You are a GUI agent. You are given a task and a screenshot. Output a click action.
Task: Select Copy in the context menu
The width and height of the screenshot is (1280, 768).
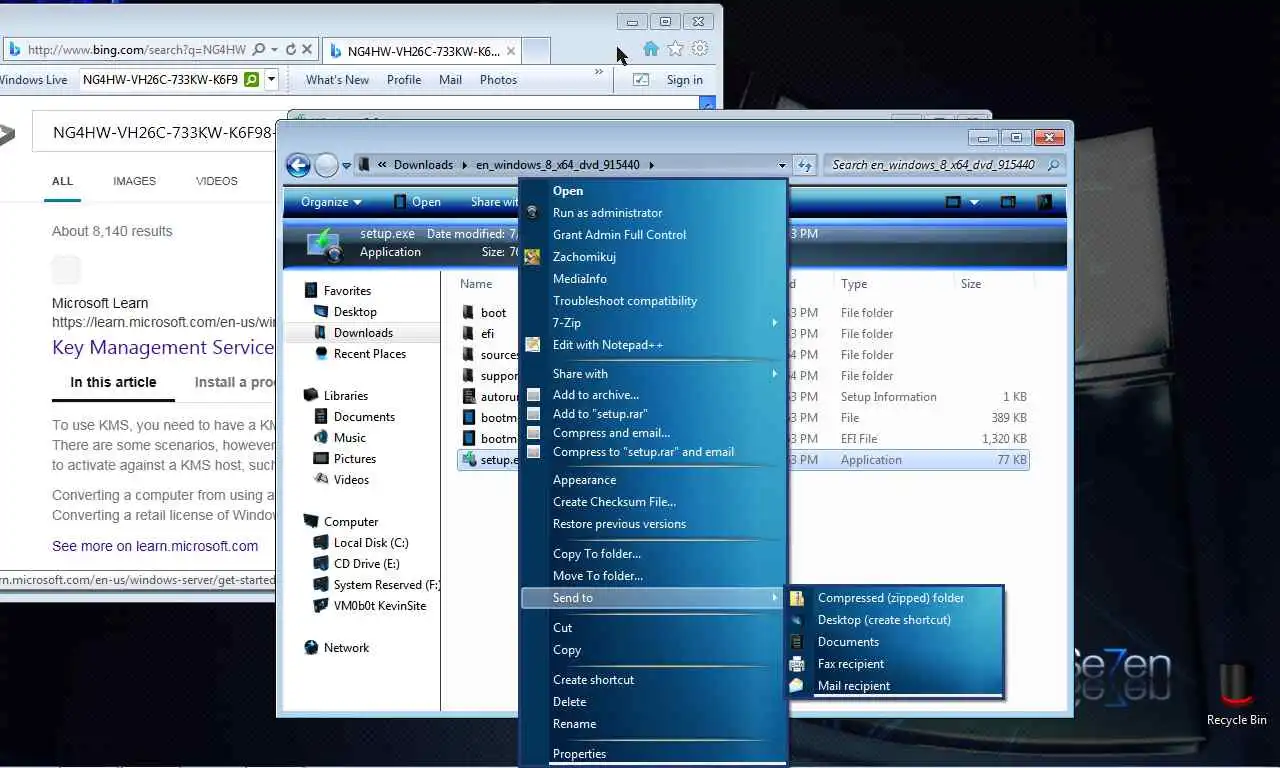[567, 650]
